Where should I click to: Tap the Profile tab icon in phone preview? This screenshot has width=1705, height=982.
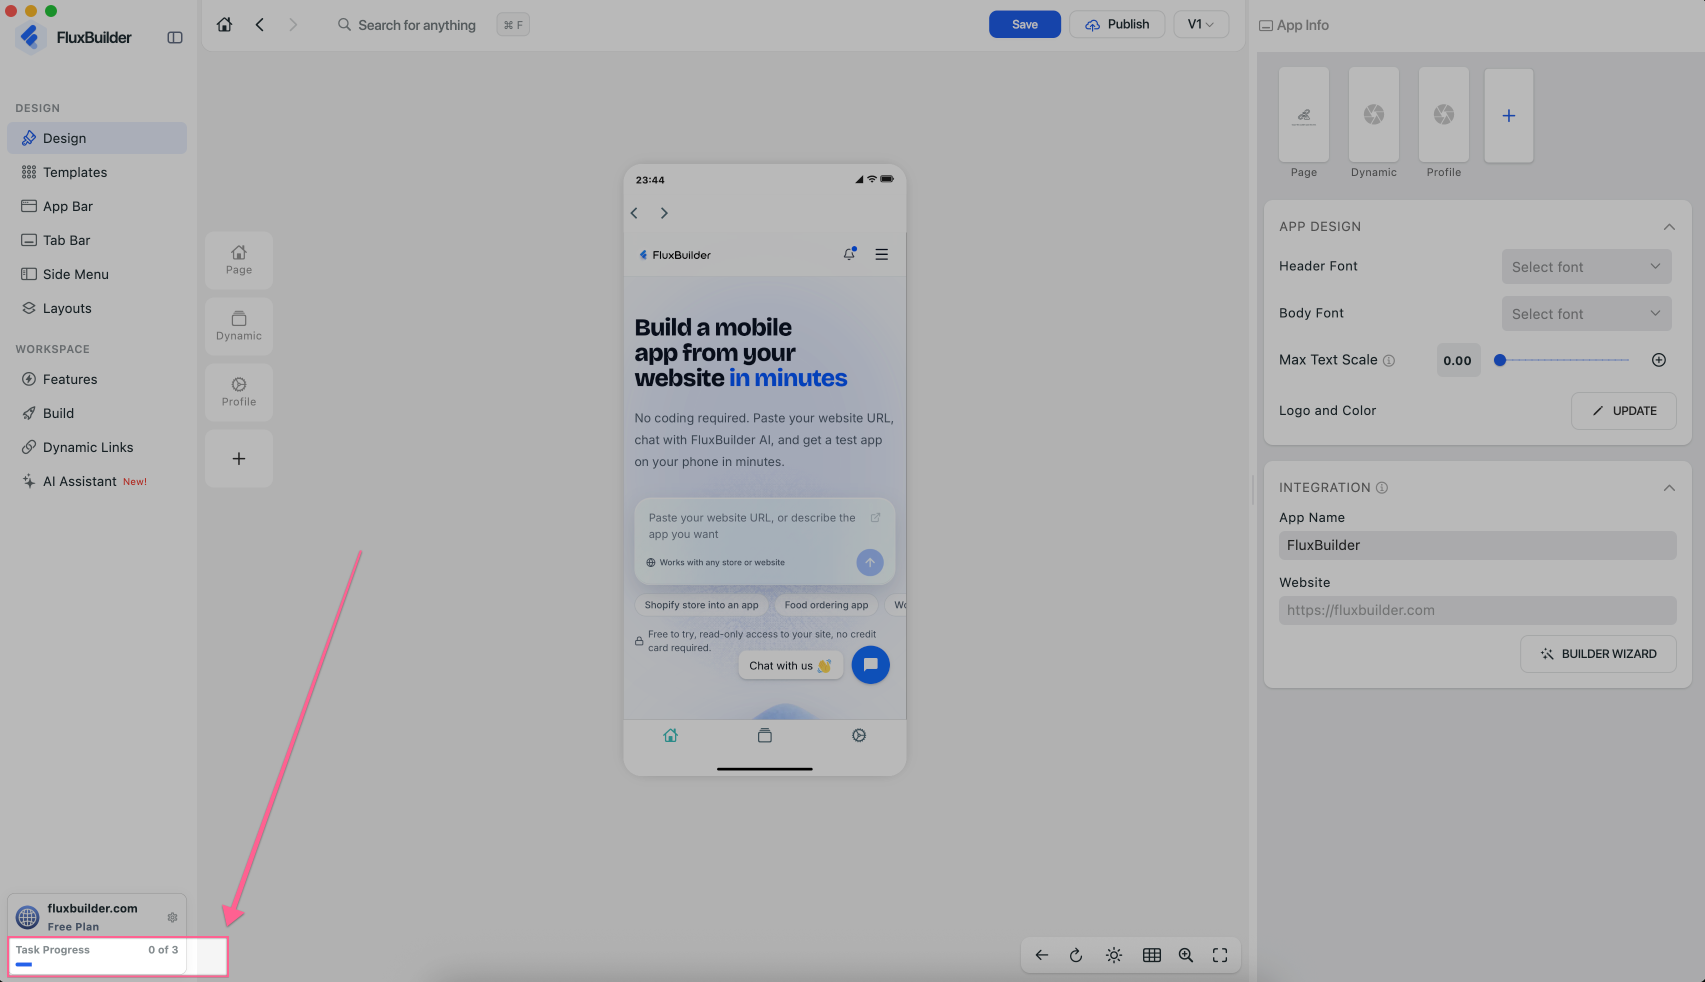859,736
